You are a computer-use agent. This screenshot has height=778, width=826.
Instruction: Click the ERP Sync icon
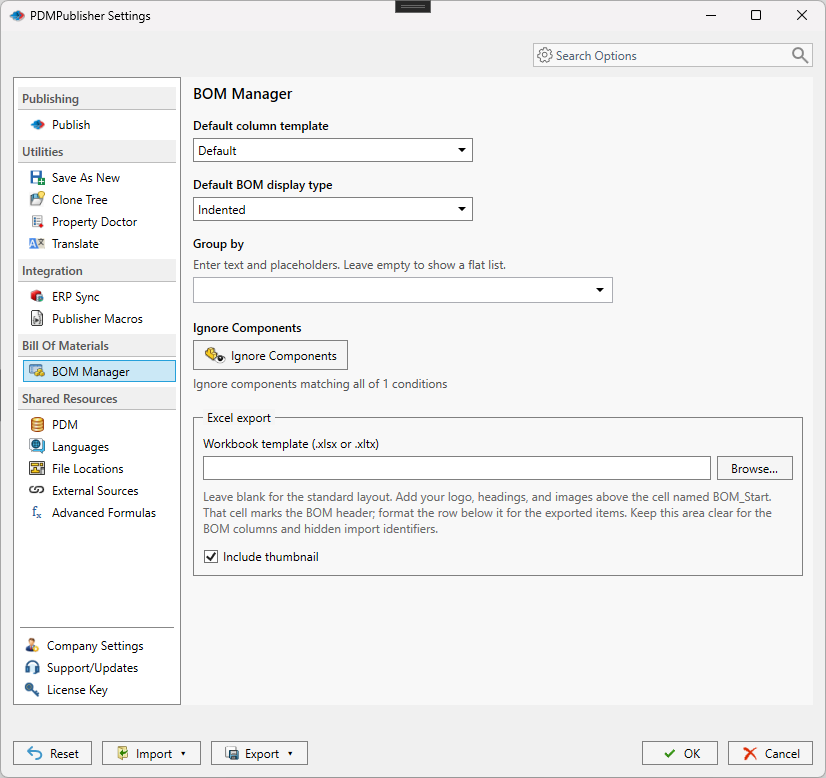(37, 297)
